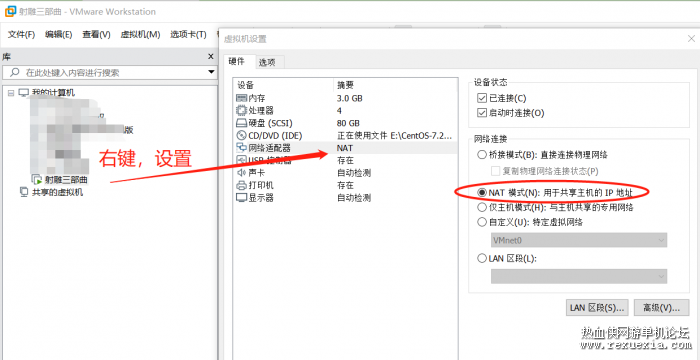
Task: Click the network adapter icon
Action: pos(241,148)
